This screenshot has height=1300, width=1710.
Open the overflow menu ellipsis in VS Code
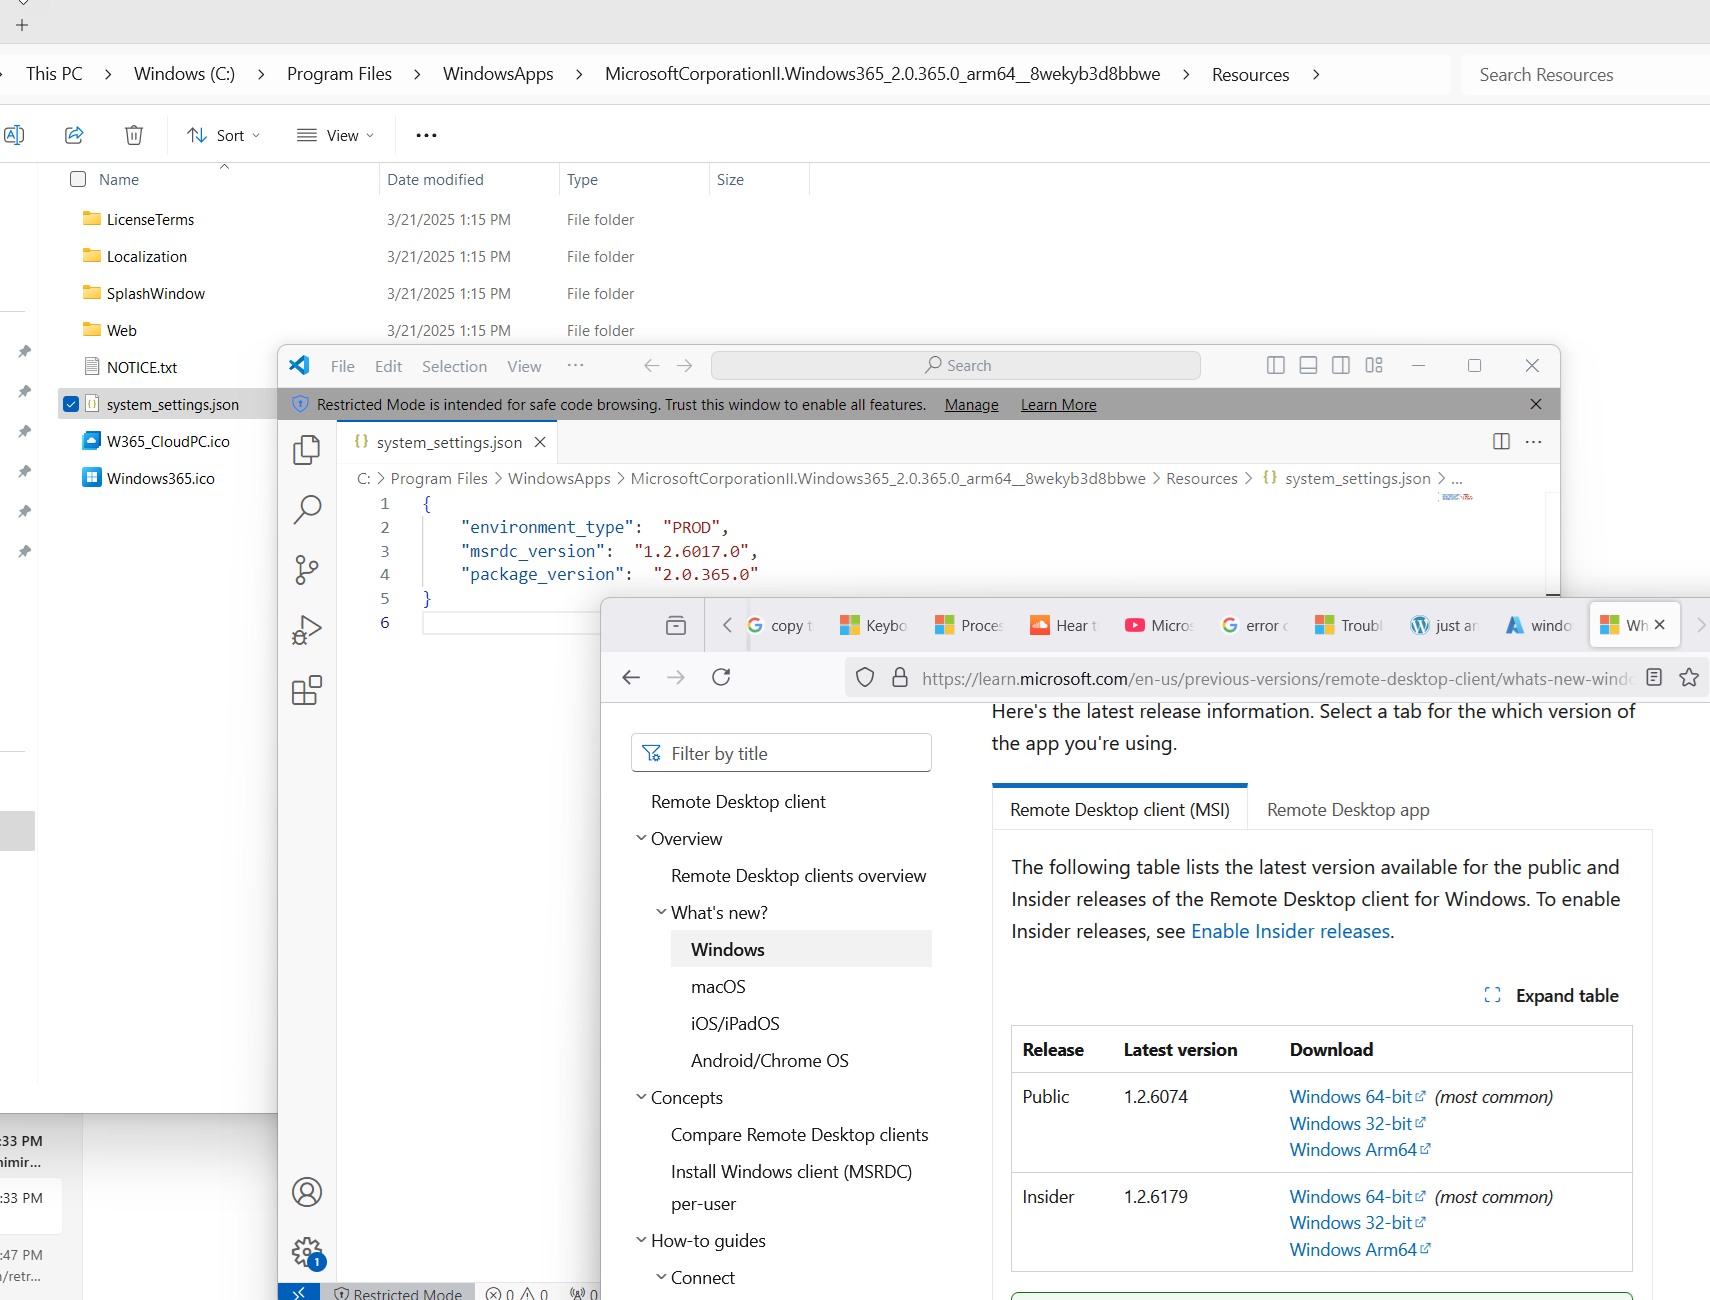pyautogui.click(x=576, y=366)
